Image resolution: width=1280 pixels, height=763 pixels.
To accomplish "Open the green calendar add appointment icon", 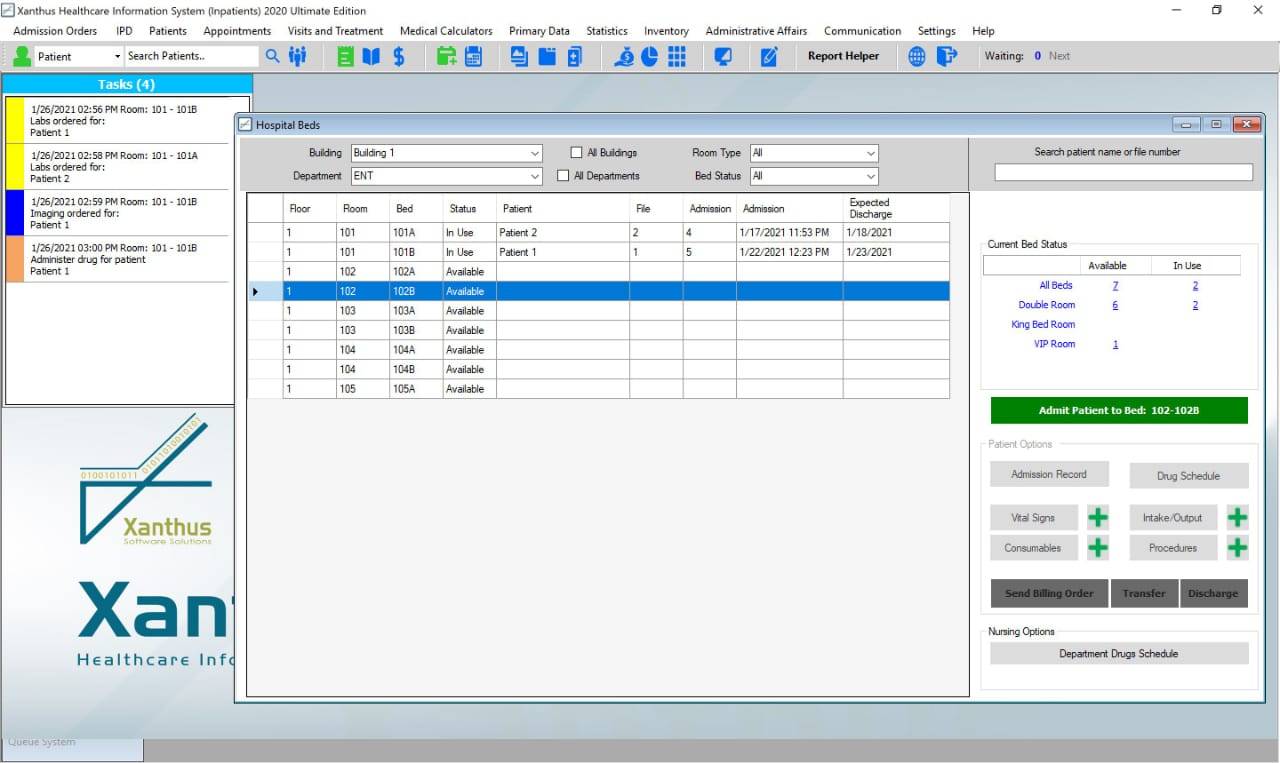I will point(446,56).
